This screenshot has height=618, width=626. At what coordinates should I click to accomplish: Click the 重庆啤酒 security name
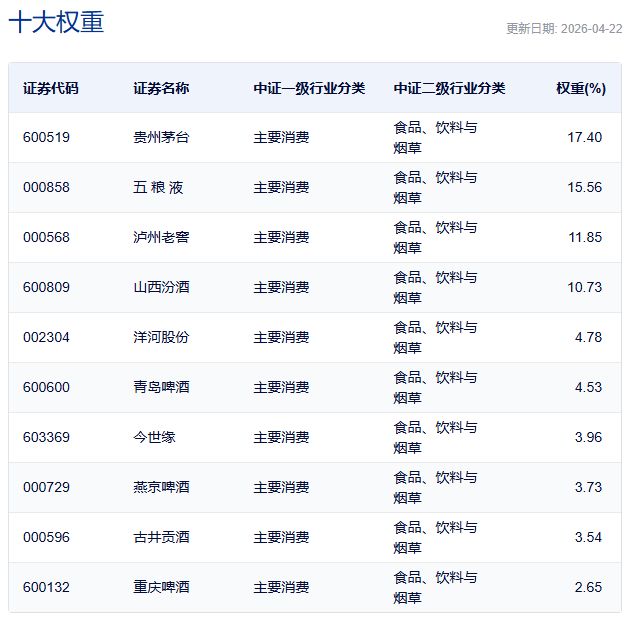tap(161, 587)
